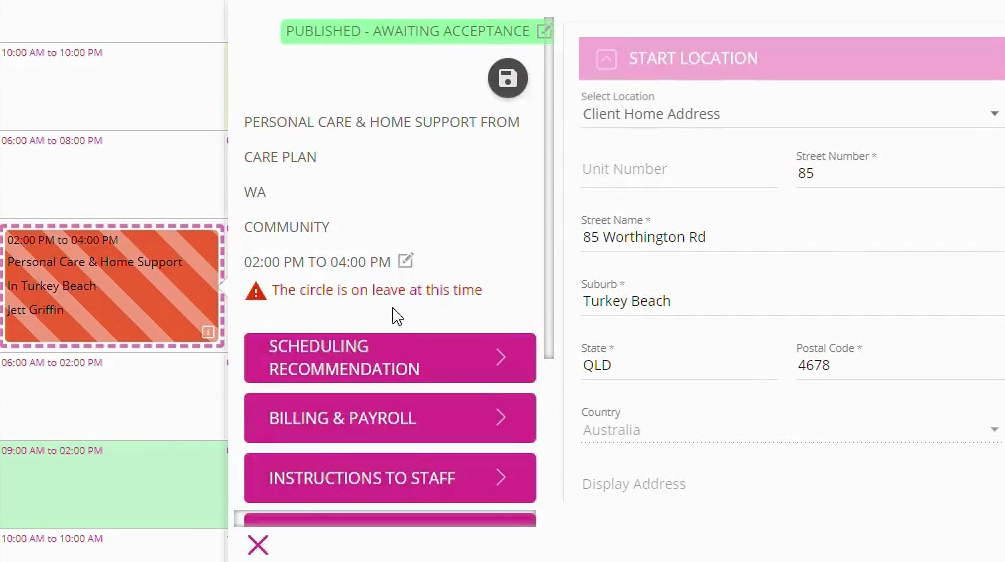
Task: Edit the 02:00 PM to 04:00 PM shift time
Action: click(x=405, y=261)
